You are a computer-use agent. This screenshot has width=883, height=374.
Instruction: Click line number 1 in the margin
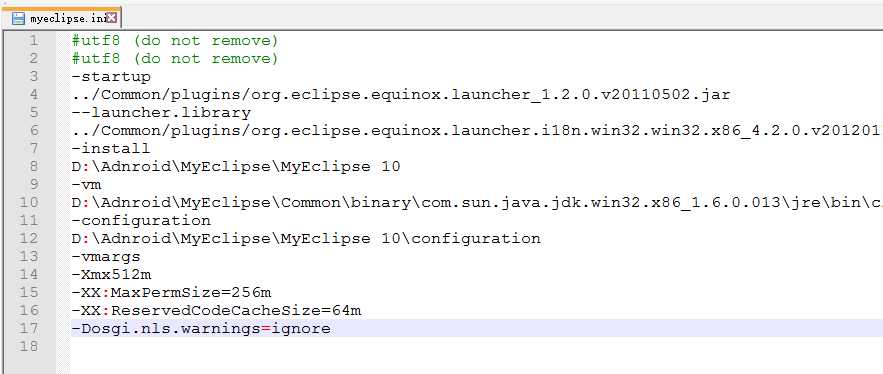coord(33,41)
